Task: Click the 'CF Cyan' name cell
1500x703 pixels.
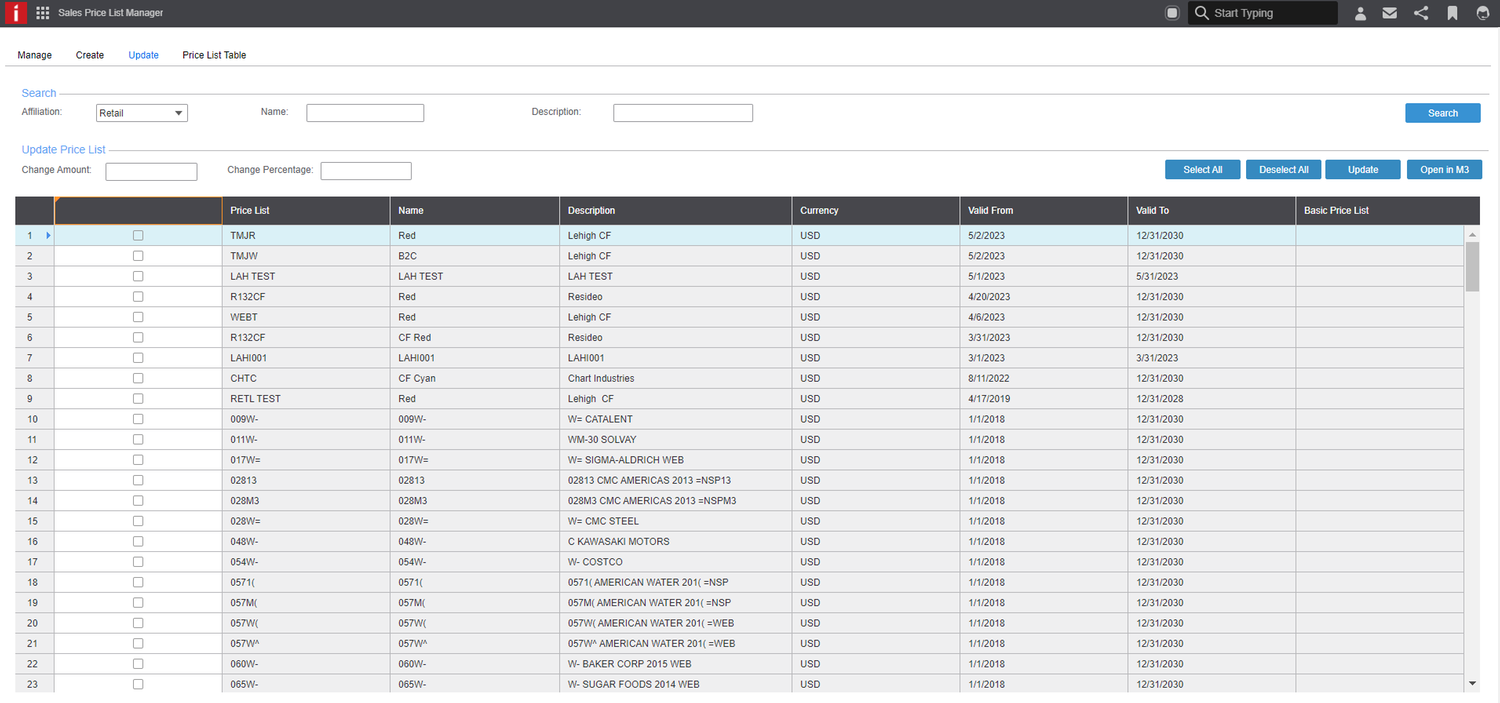Action: click(475, 378)
